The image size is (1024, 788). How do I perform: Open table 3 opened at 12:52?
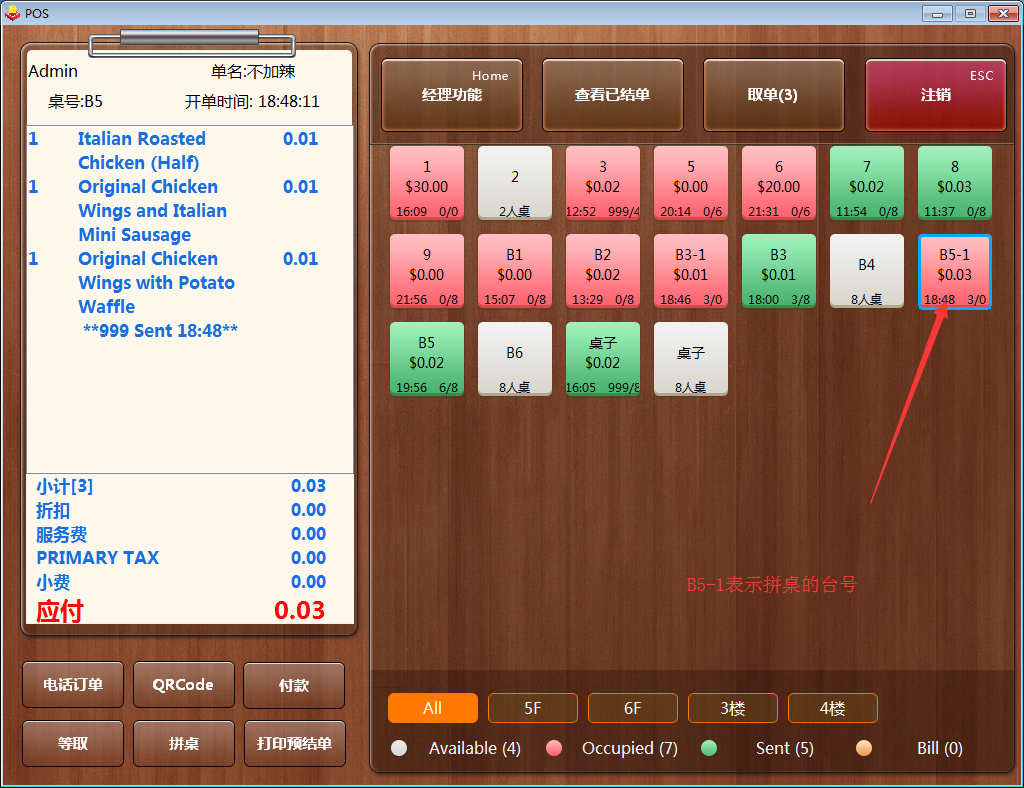pyautogui.click(x=603, y=183)
